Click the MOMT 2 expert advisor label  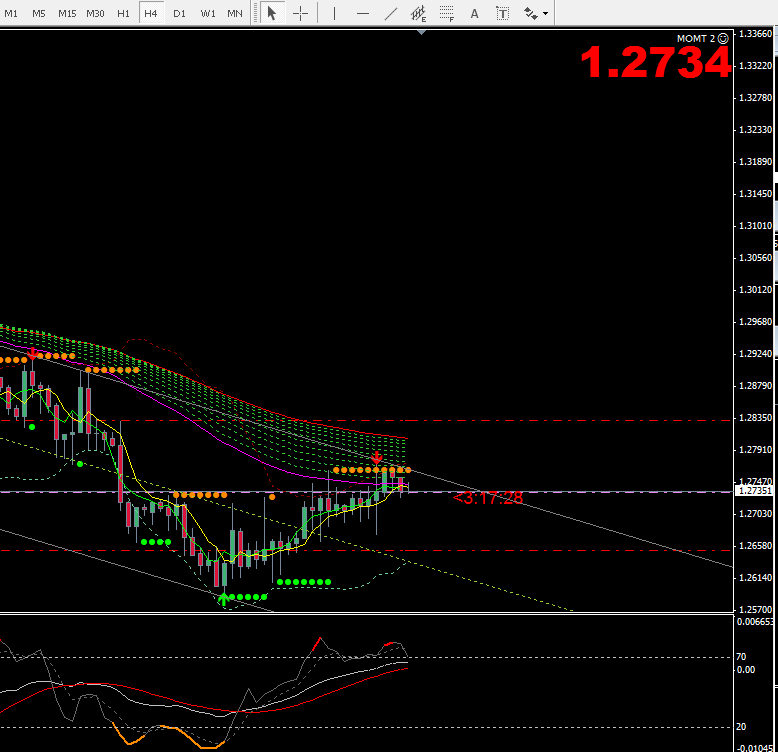point(696,38)
